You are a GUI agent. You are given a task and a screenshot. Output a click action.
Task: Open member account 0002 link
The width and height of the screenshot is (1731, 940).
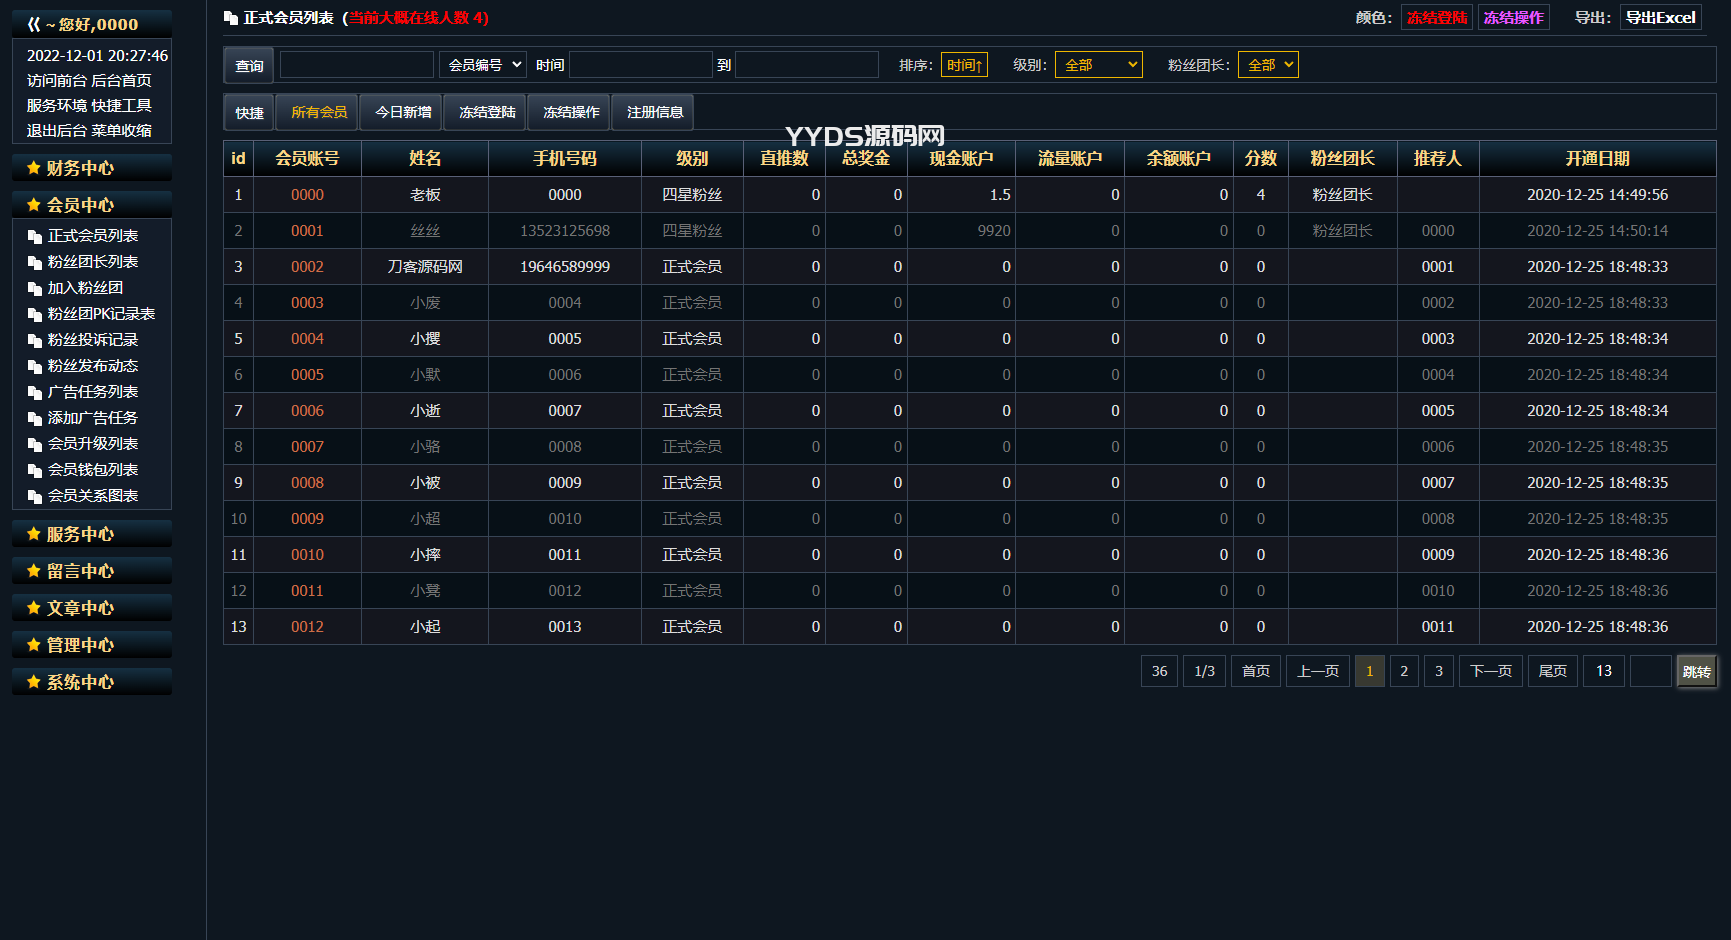tap(307, 267)
